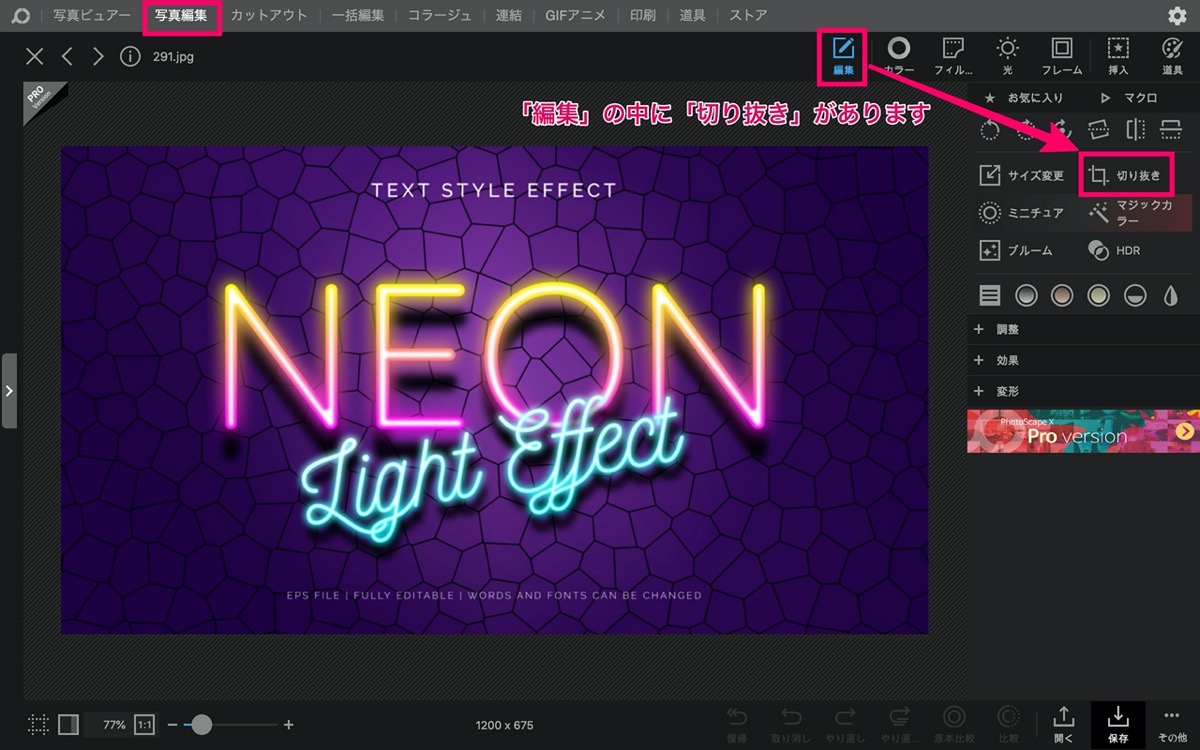
Task: Open the フレーム (Frame) tool panel
Action: [1062, 55]
